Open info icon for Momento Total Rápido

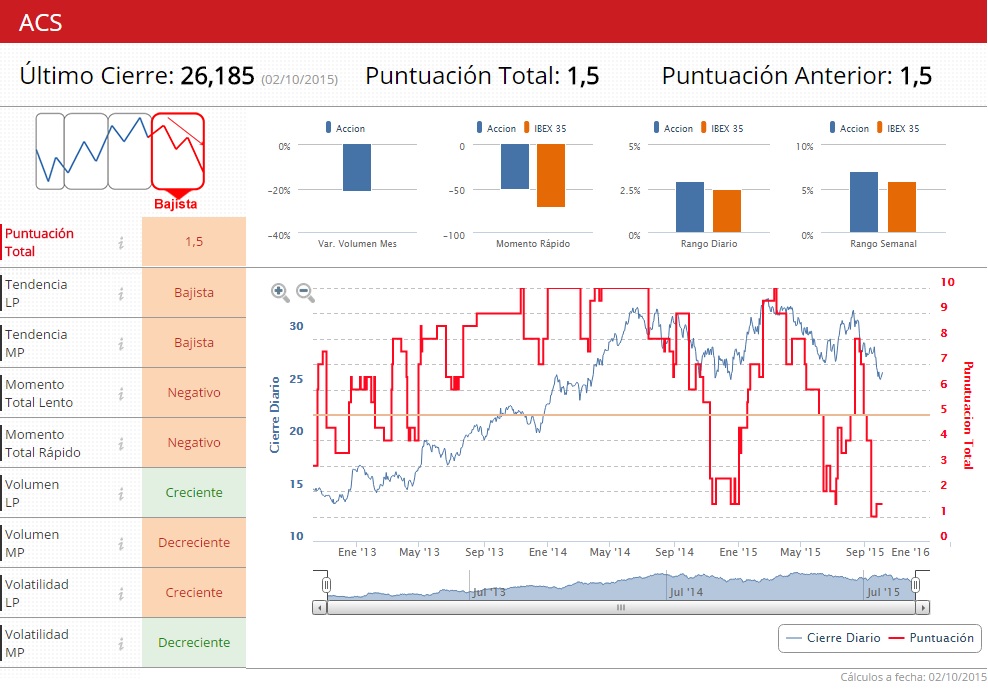coord(121,443)
